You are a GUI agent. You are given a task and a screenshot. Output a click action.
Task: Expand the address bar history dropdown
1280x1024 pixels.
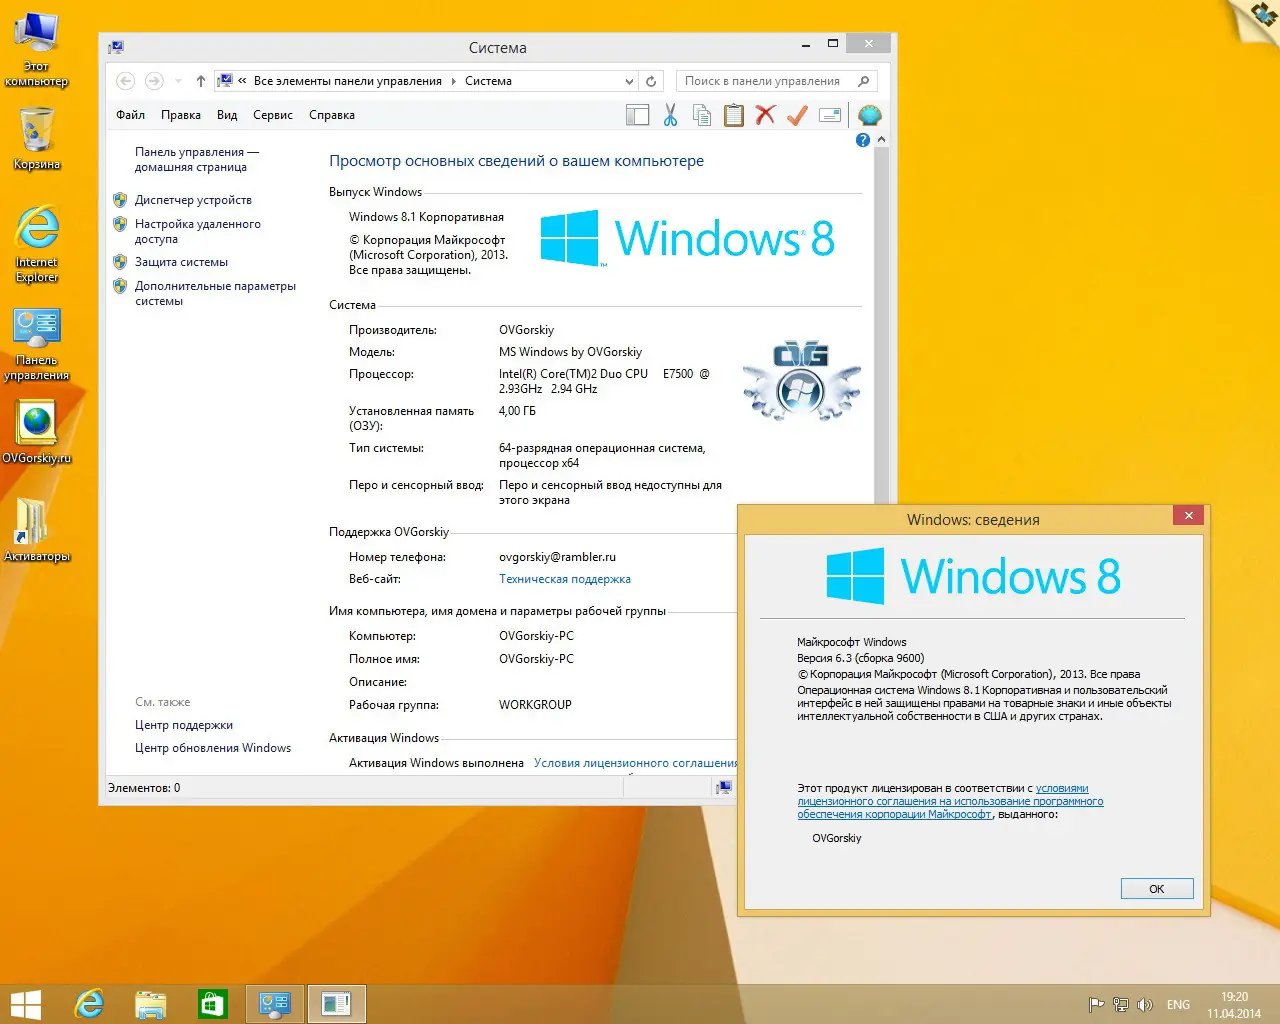coord(629,81)
